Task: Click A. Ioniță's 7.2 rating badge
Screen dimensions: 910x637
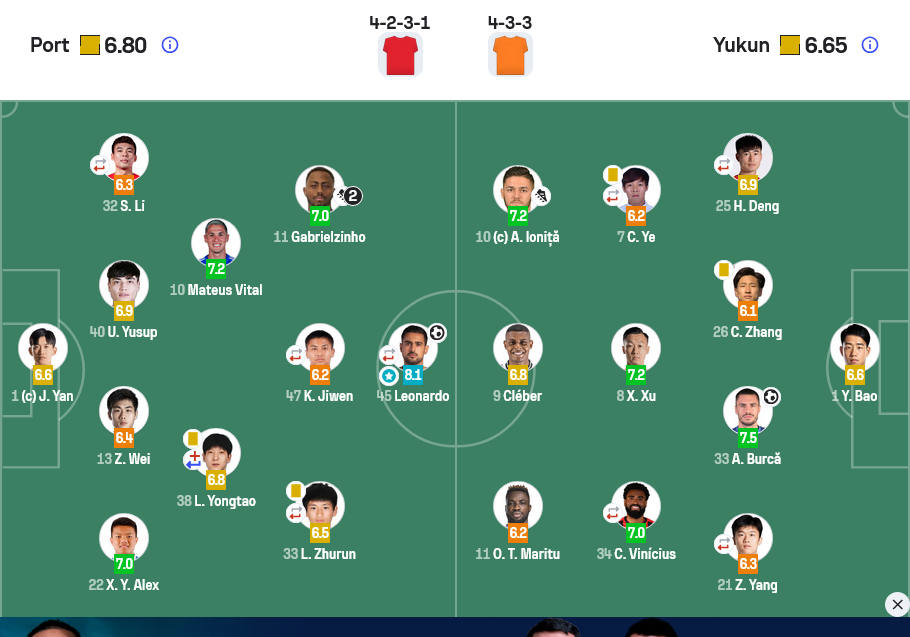Action: pos(518,215)
